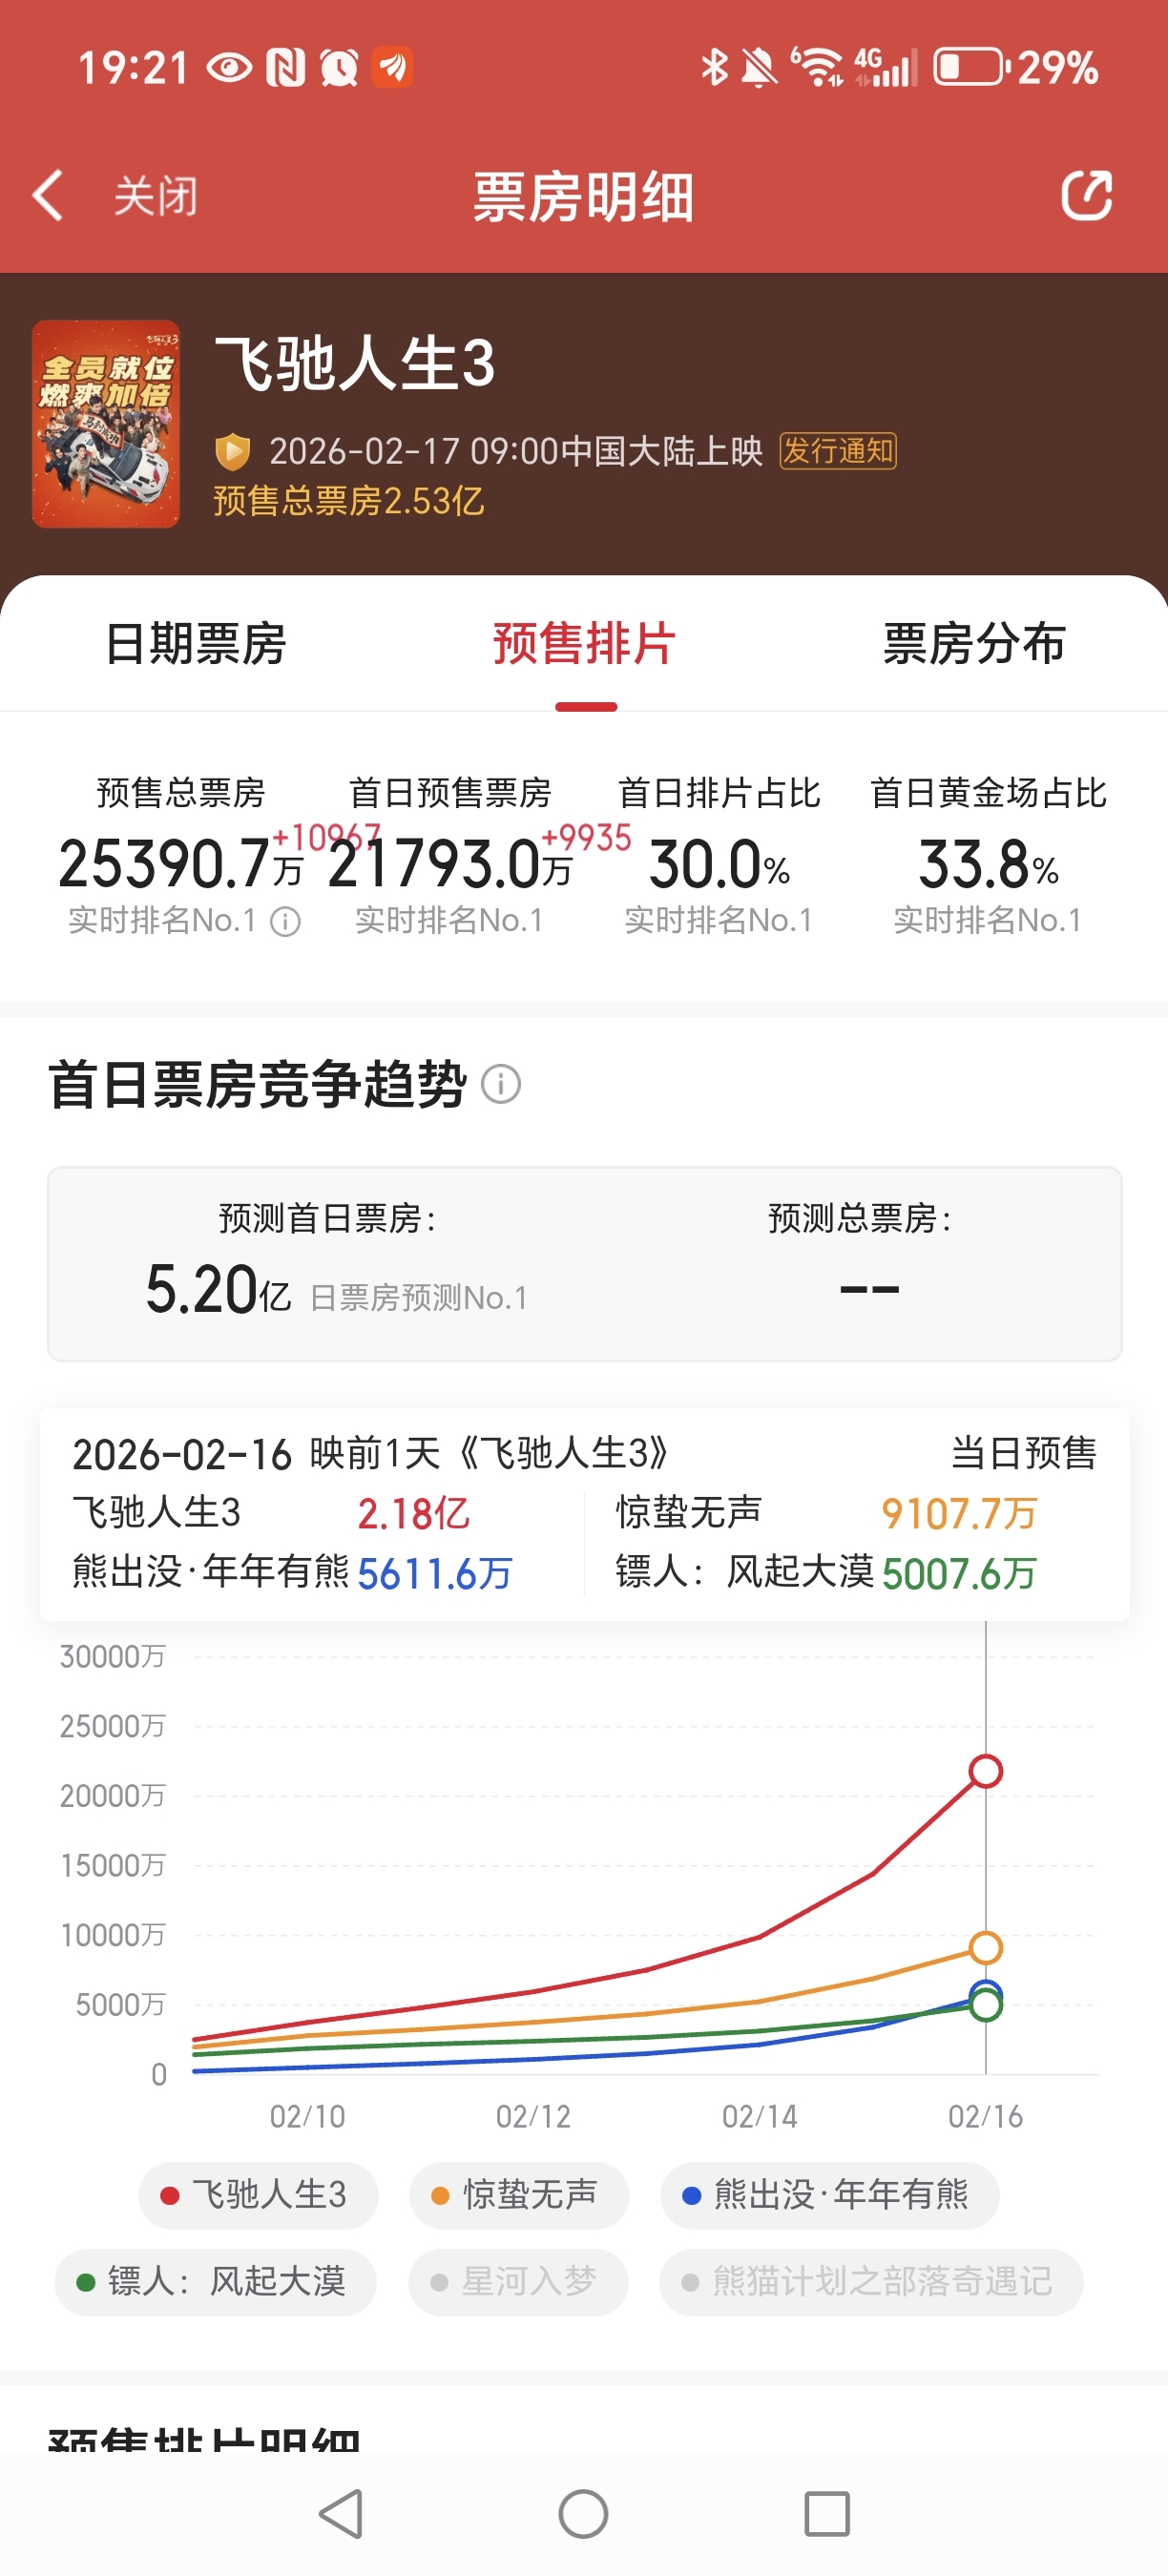This screenshot has height=2576, width=1168.
Task: Tap the eye icon in the status bar
Action: [230, 67]
